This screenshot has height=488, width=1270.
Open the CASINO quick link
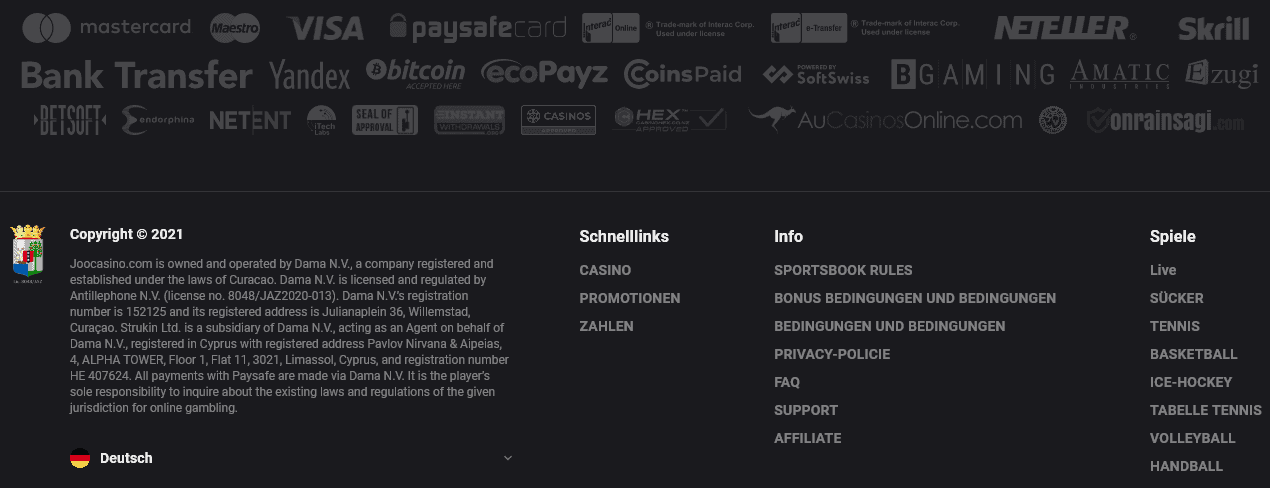click(605, 270)
